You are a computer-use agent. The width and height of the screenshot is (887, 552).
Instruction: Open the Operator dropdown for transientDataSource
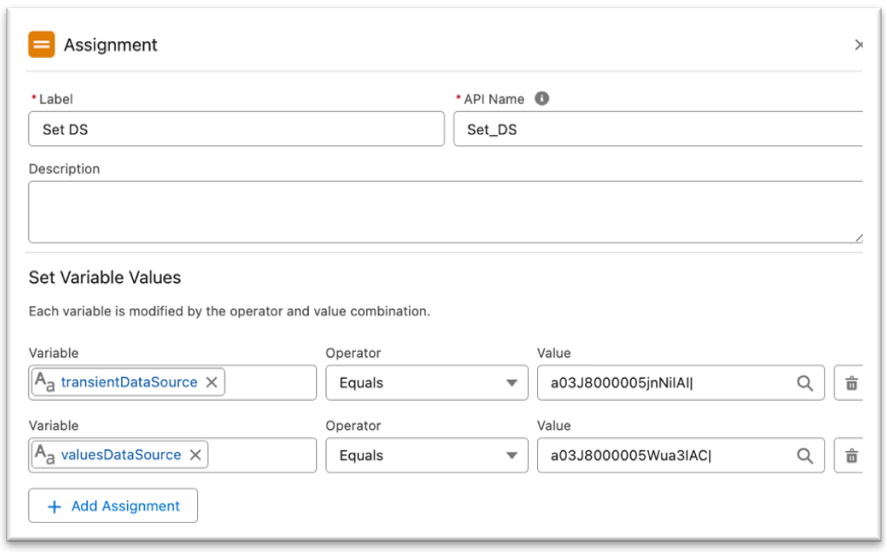point(427,383)
